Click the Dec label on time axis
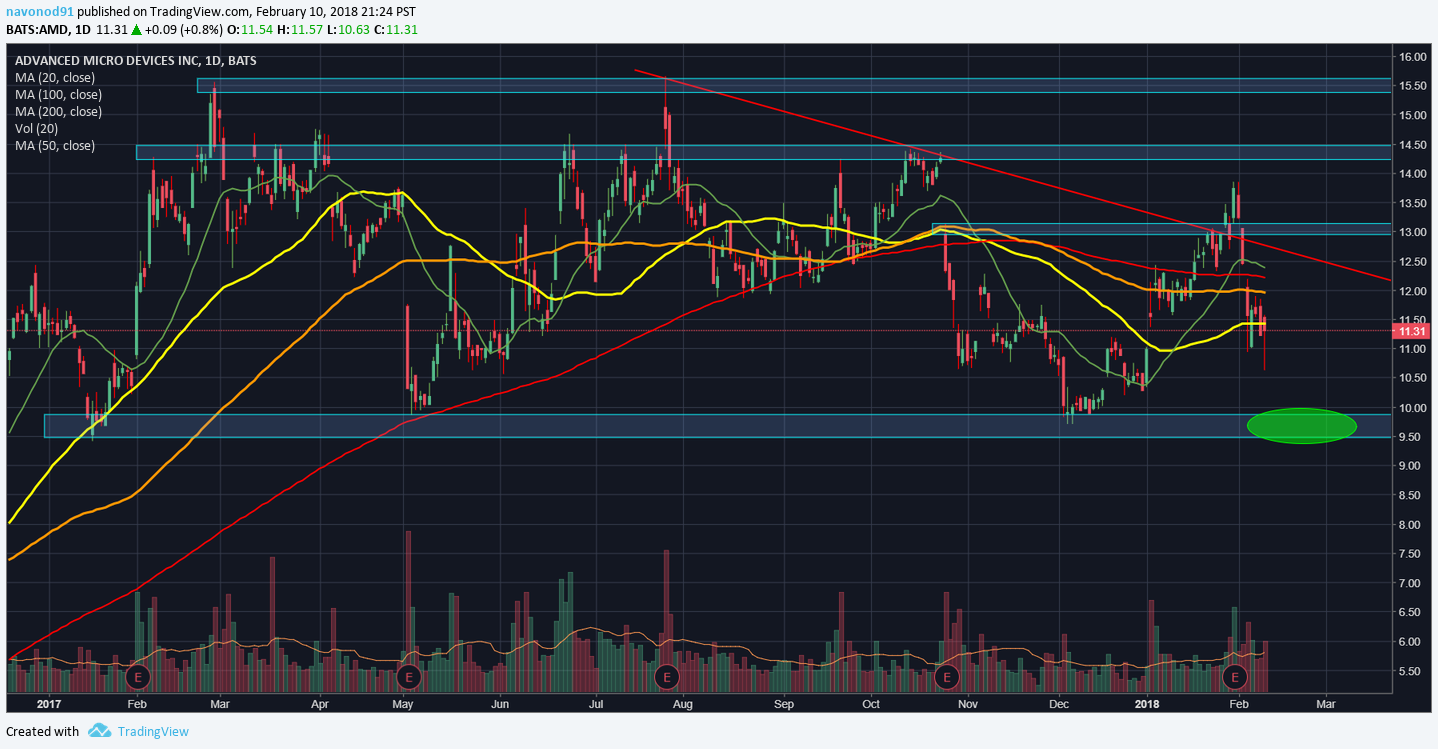Image resolution: width=1438 pixels, height=749 pixels. pyautogui.click(x=1059, y=704)
